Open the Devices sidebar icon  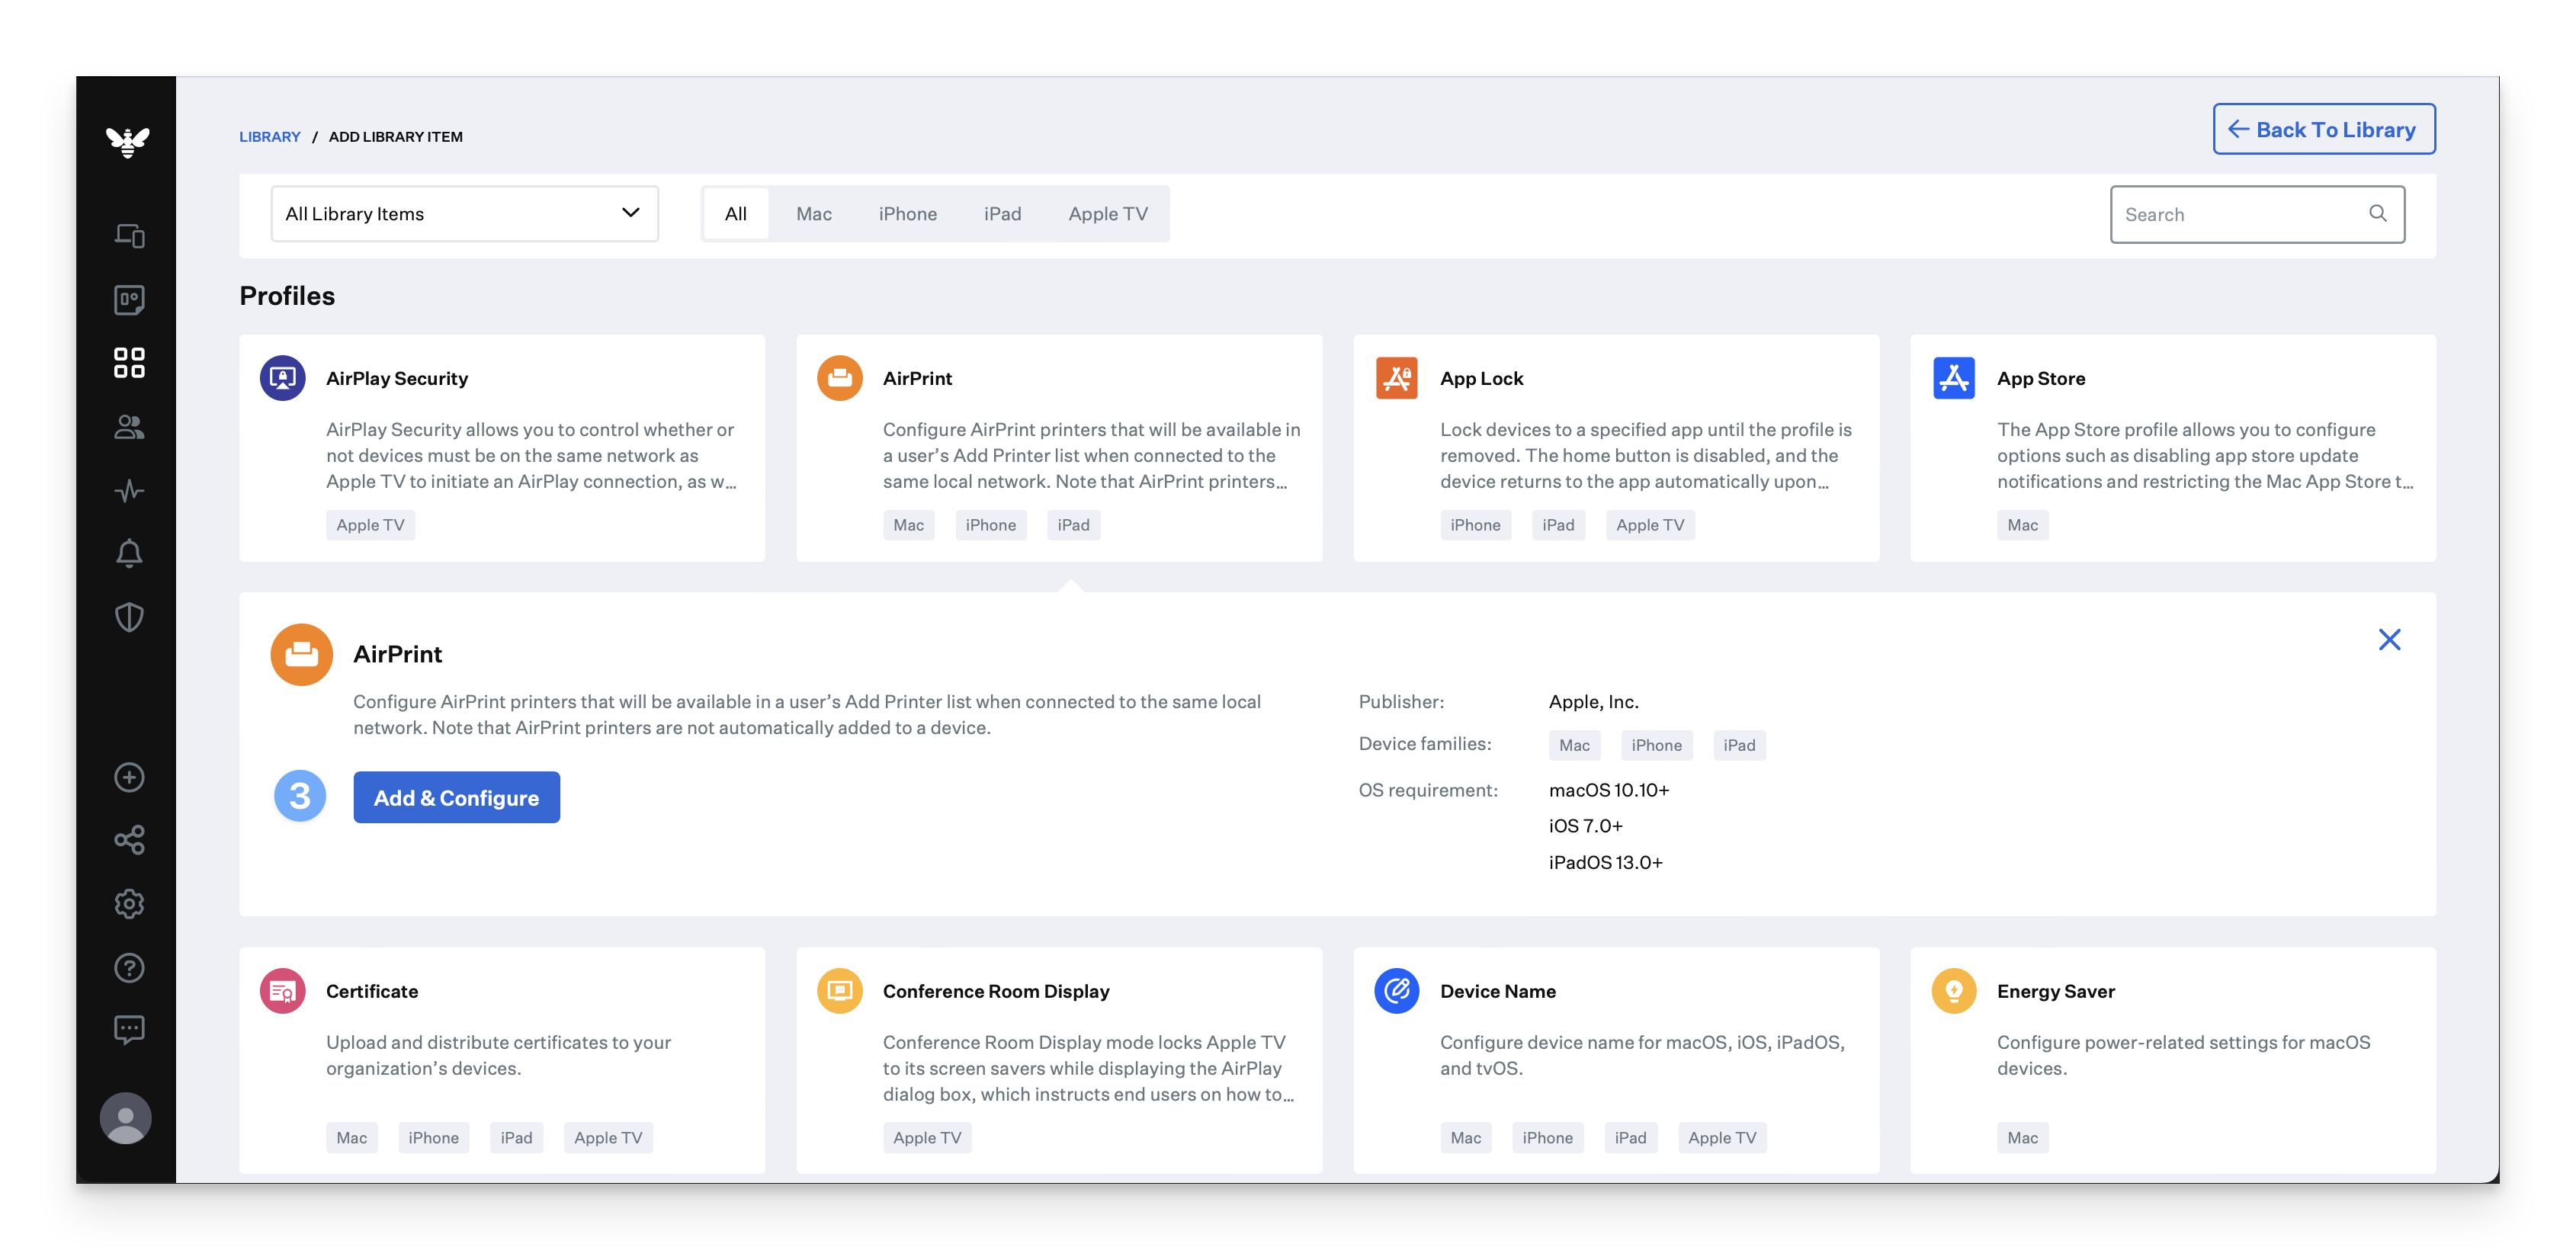point(129,236)
